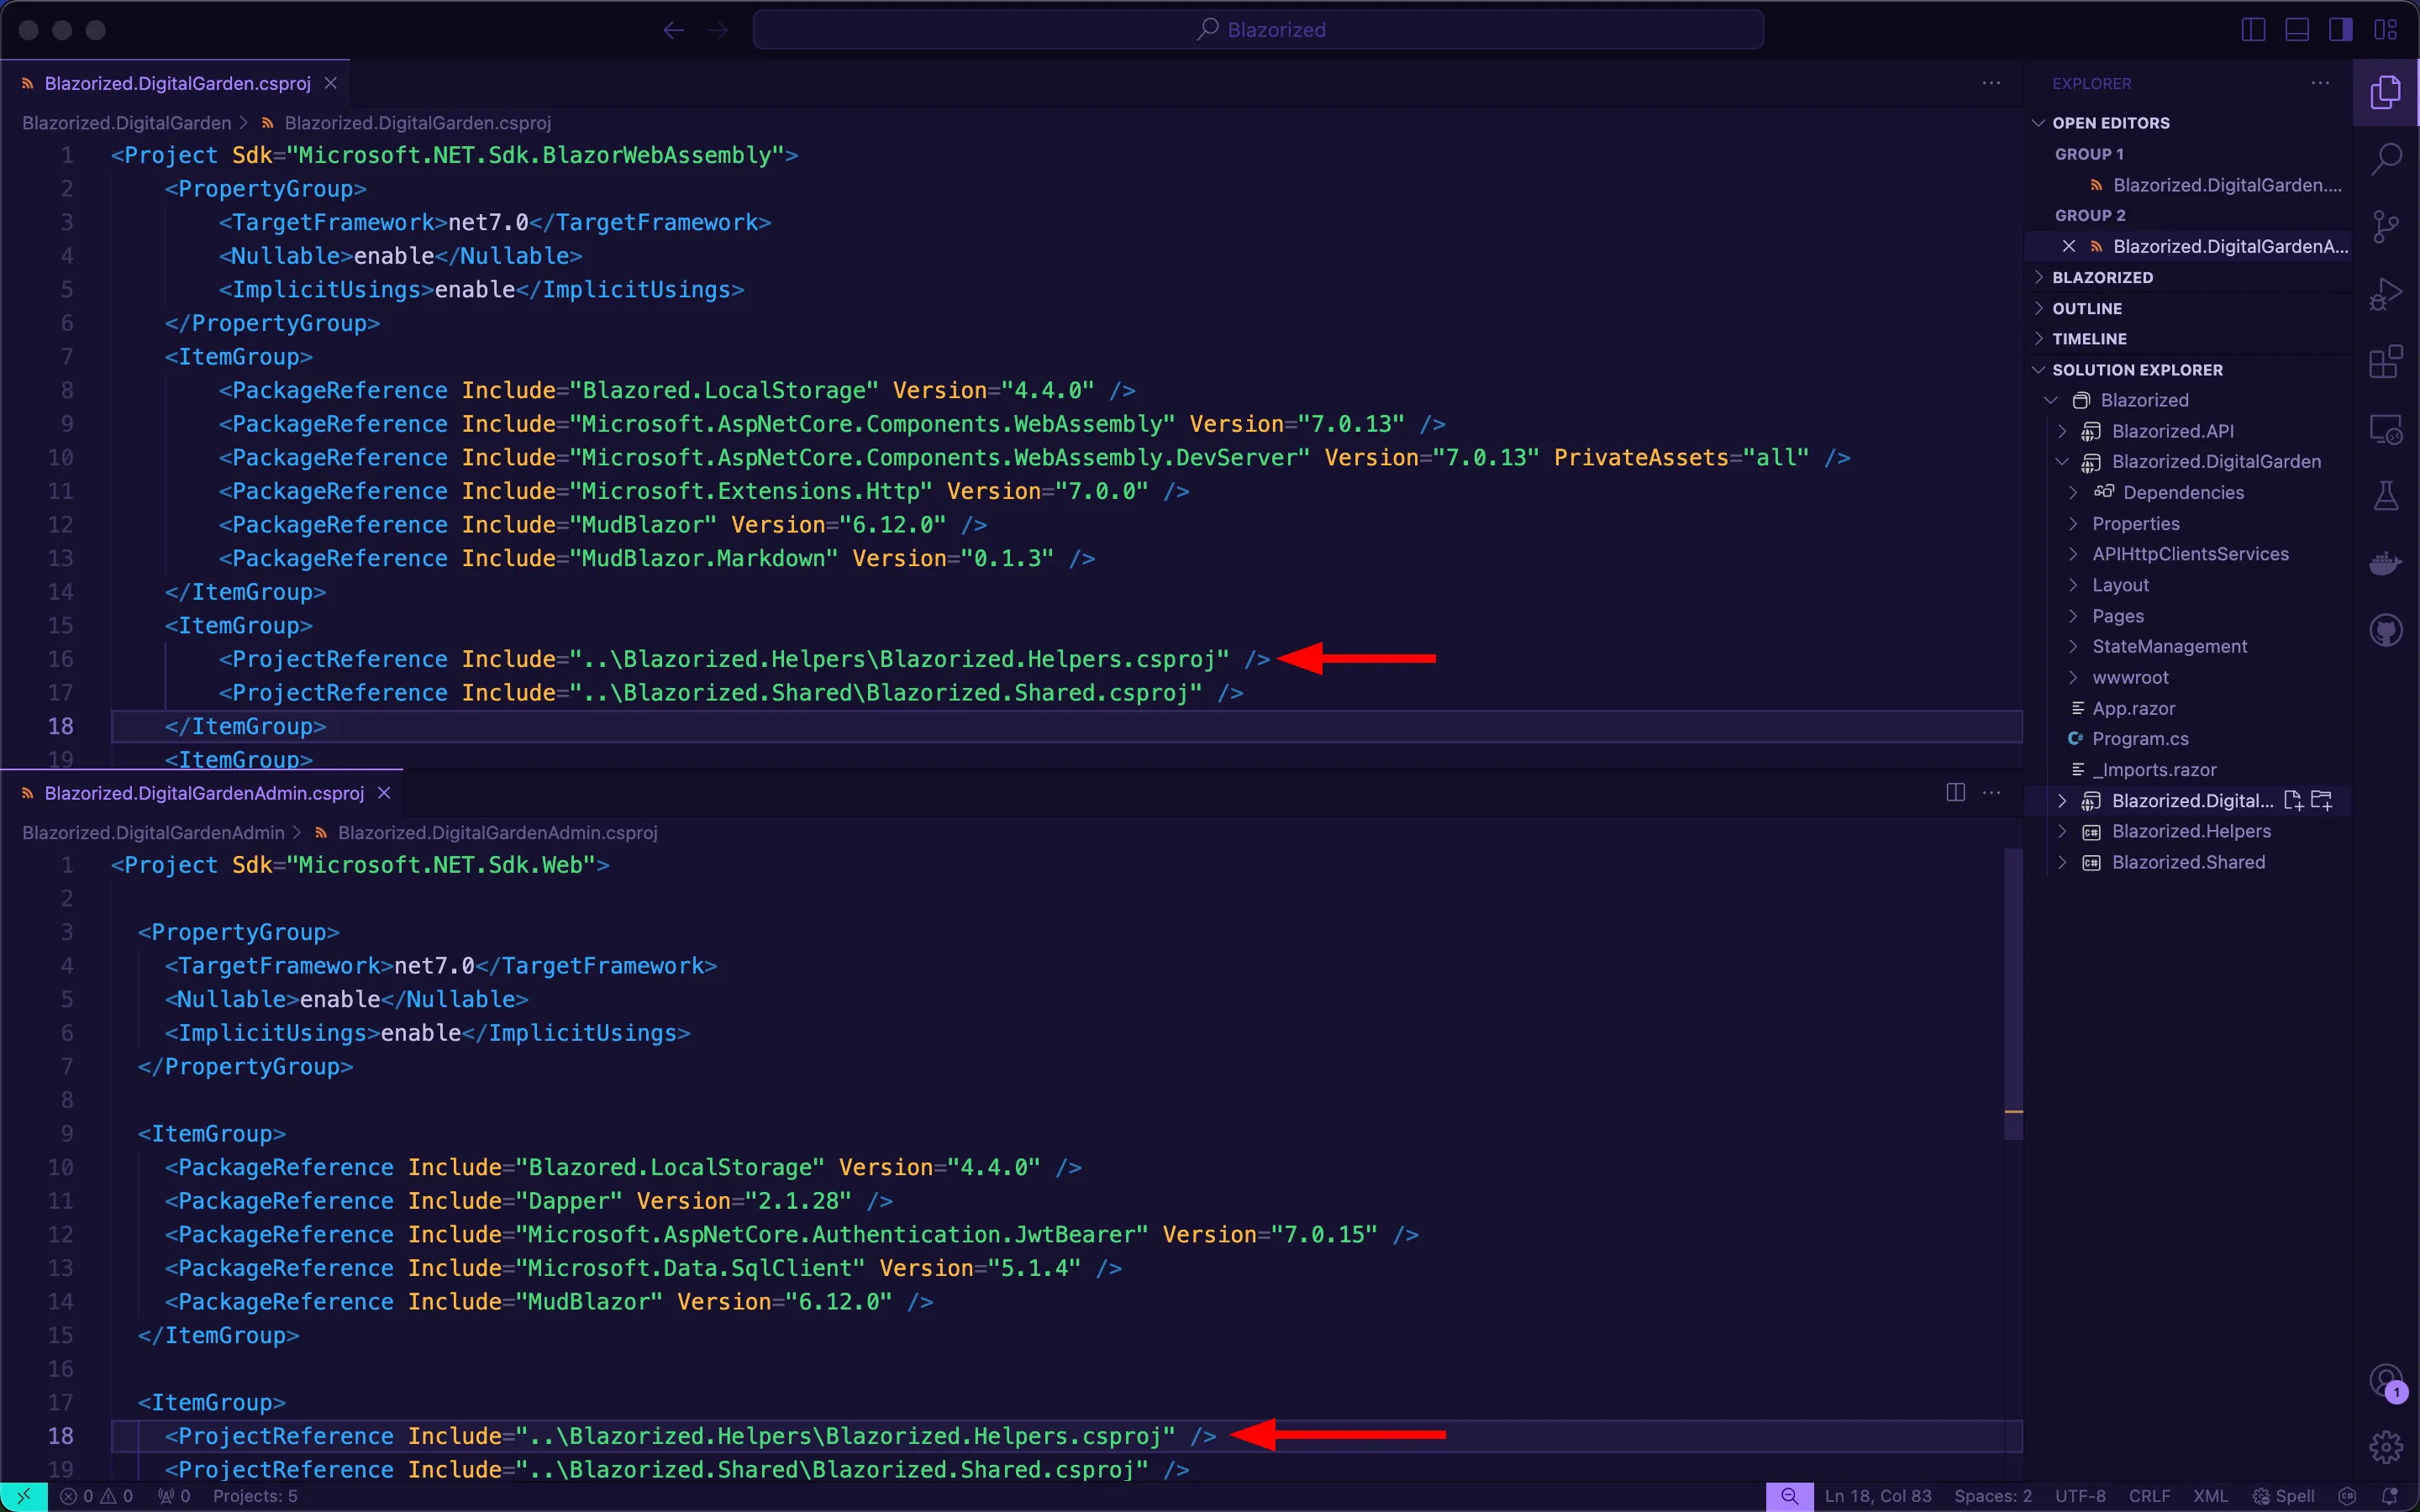Open the Testing flask view
Image resolution: width=2420 pixels, height=1512 pixels.
point(2386,496)
